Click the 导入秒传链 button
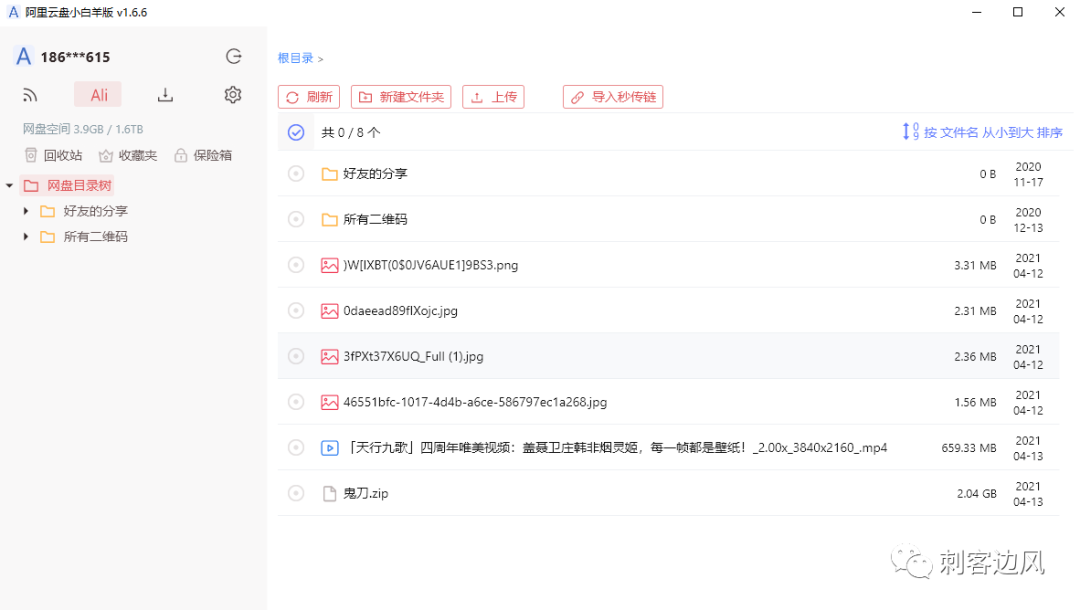Image resolution: width=1080 pixels, height=610 pixels. (613, 97)
